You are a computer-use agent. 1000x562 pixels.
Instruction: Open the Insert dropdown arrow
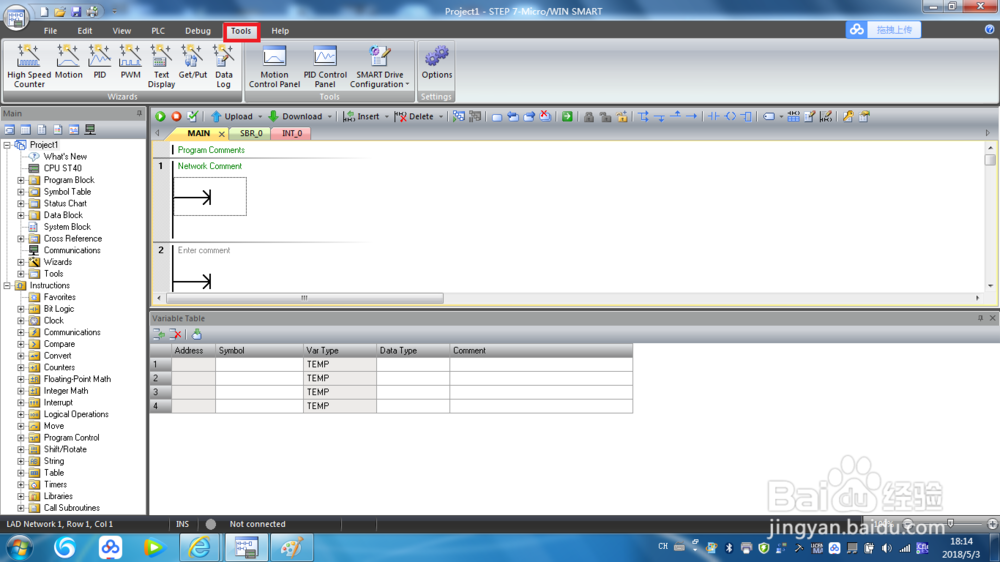386,117
